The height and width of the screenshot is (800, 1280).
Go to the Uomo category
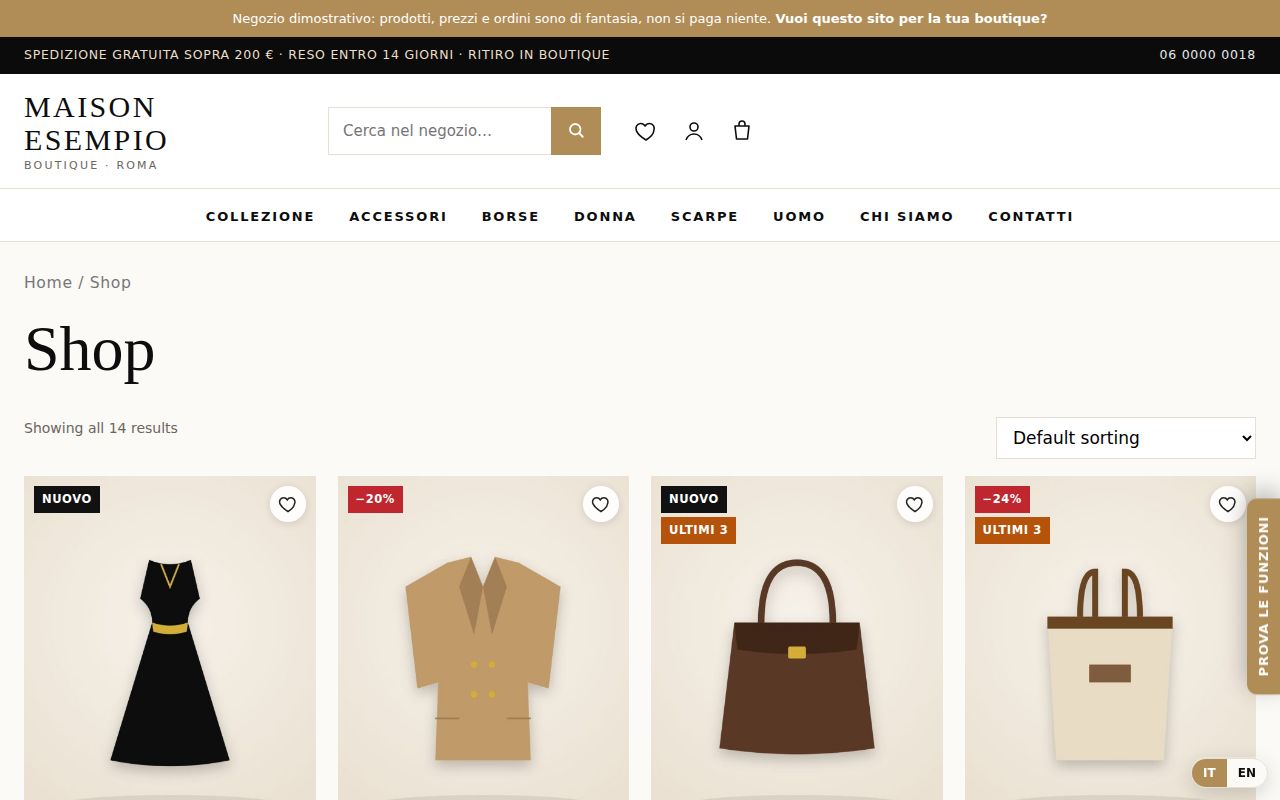799,216
